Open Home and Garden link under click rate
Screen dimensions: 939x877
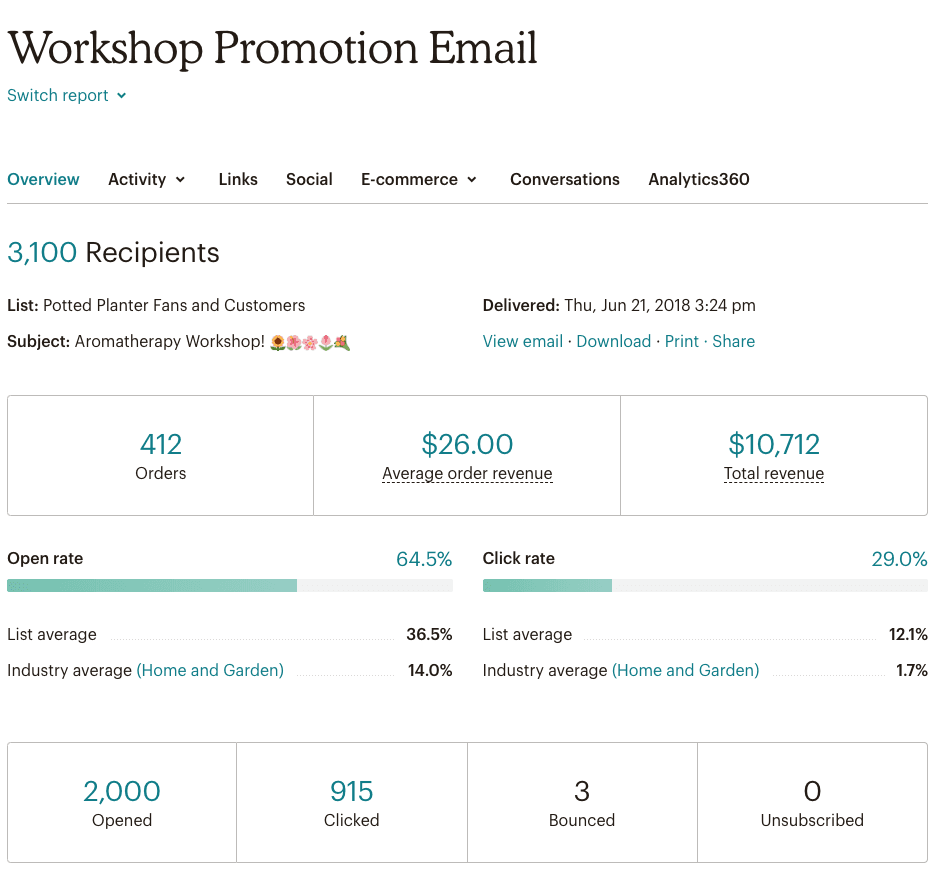[x=685, y=670]
